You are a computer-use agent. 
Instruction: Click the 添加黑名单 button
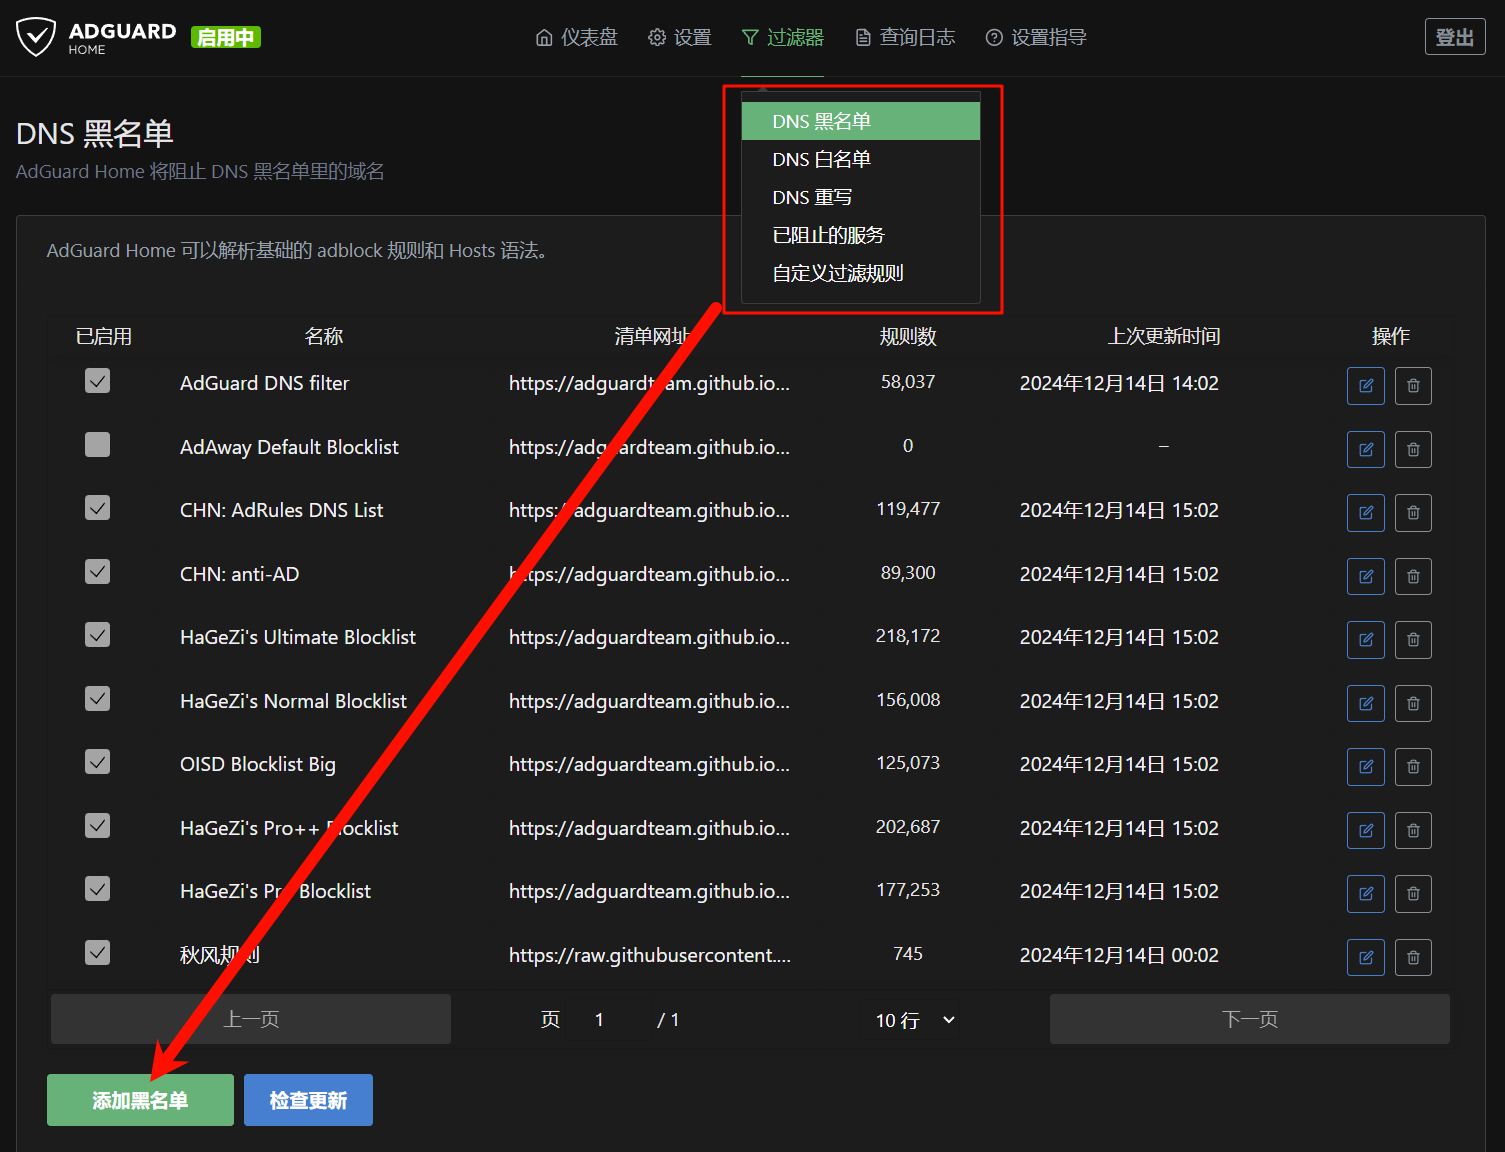(140, 1100)
